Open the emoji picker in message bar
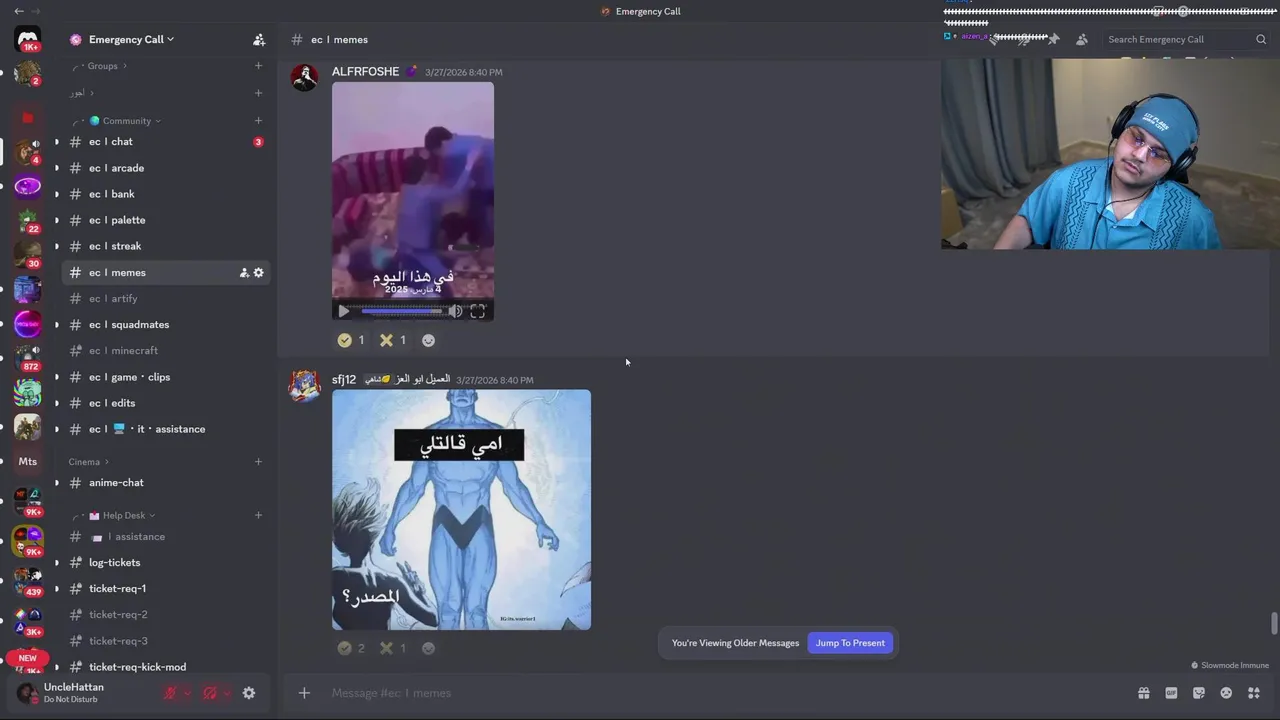Screen dimensions: 1280x720 coord(1226,693)
